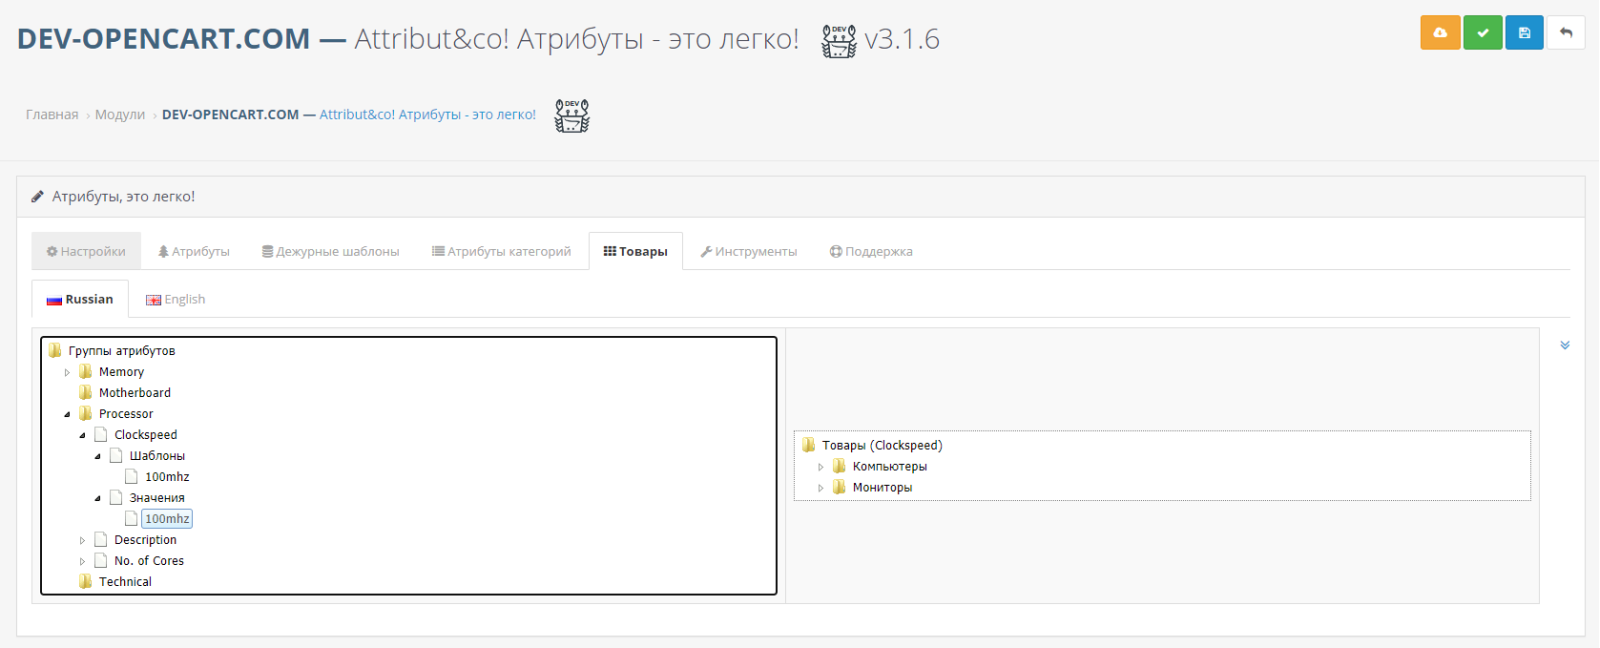Select the Memory group in the tree

point(121,372)
